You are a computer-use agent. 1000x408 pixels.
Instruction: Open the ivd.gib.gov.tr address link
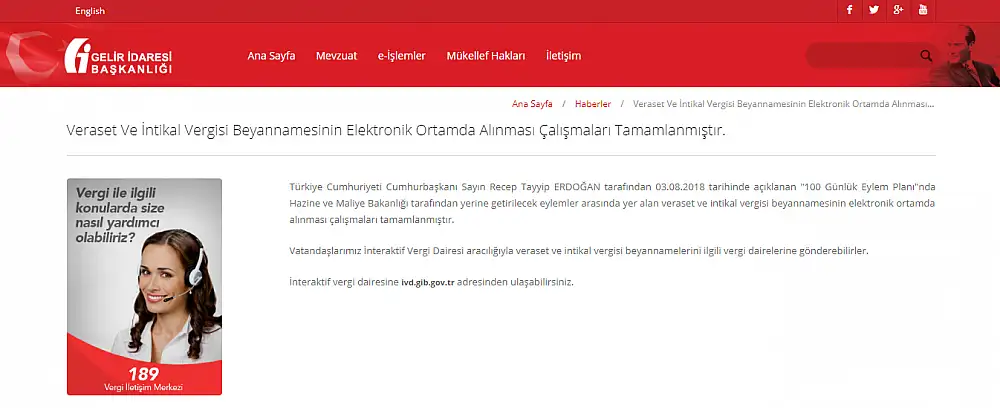(427, 282)
